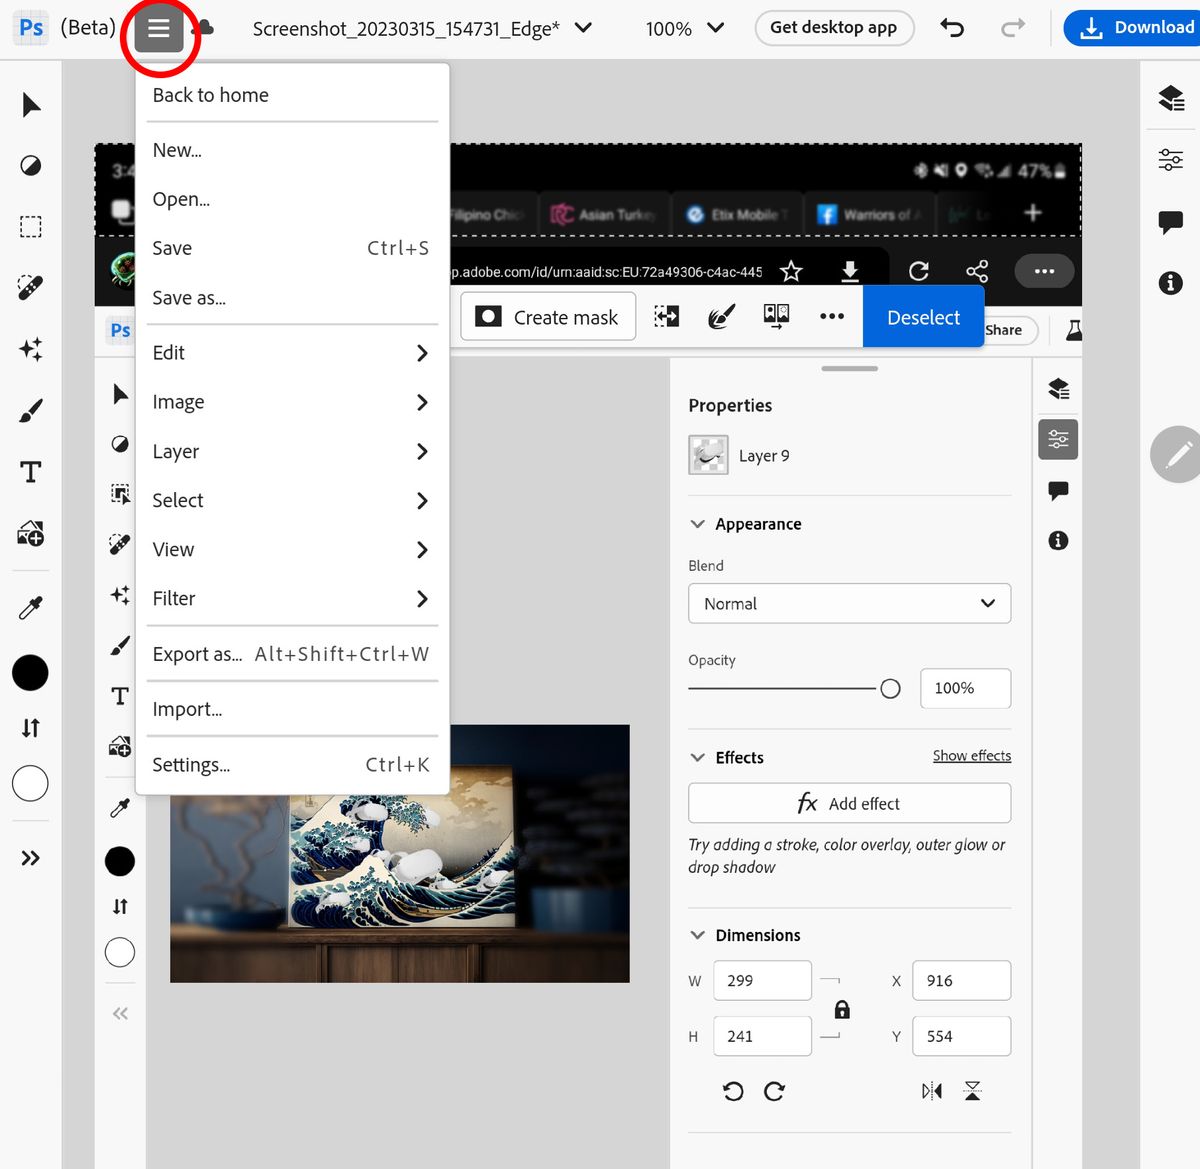Select the Rectangular marquee selection tool
Image resolution: width=1200 pixels, height=1169 pixels.
pos(31,227)
